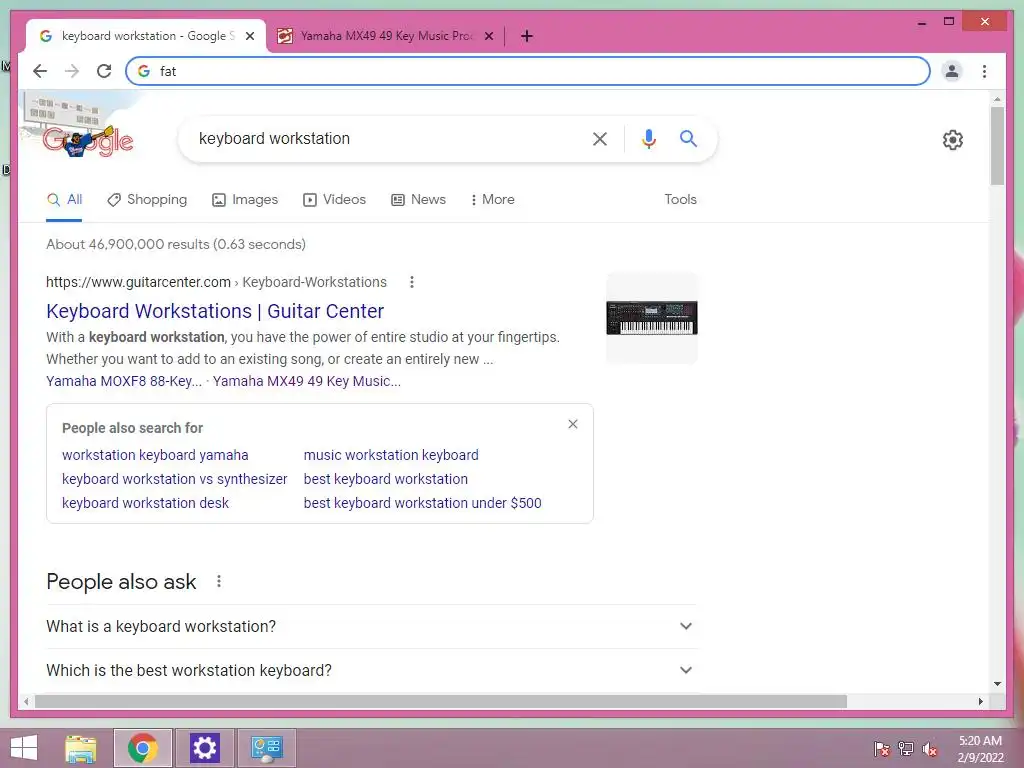Search best keyboard workstation under $500
Screen dimensions: 1024x768
click(x=423, y=503)
